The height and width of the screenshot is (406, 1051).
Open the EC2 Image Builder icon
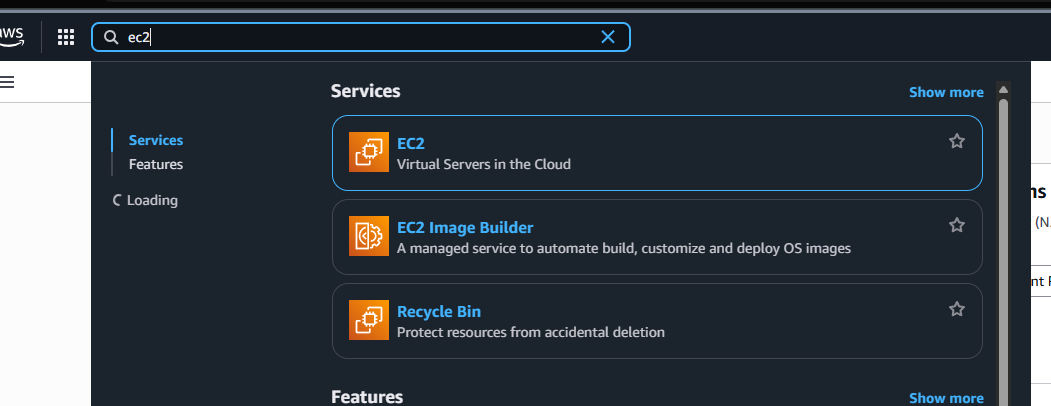click(369, 236)
